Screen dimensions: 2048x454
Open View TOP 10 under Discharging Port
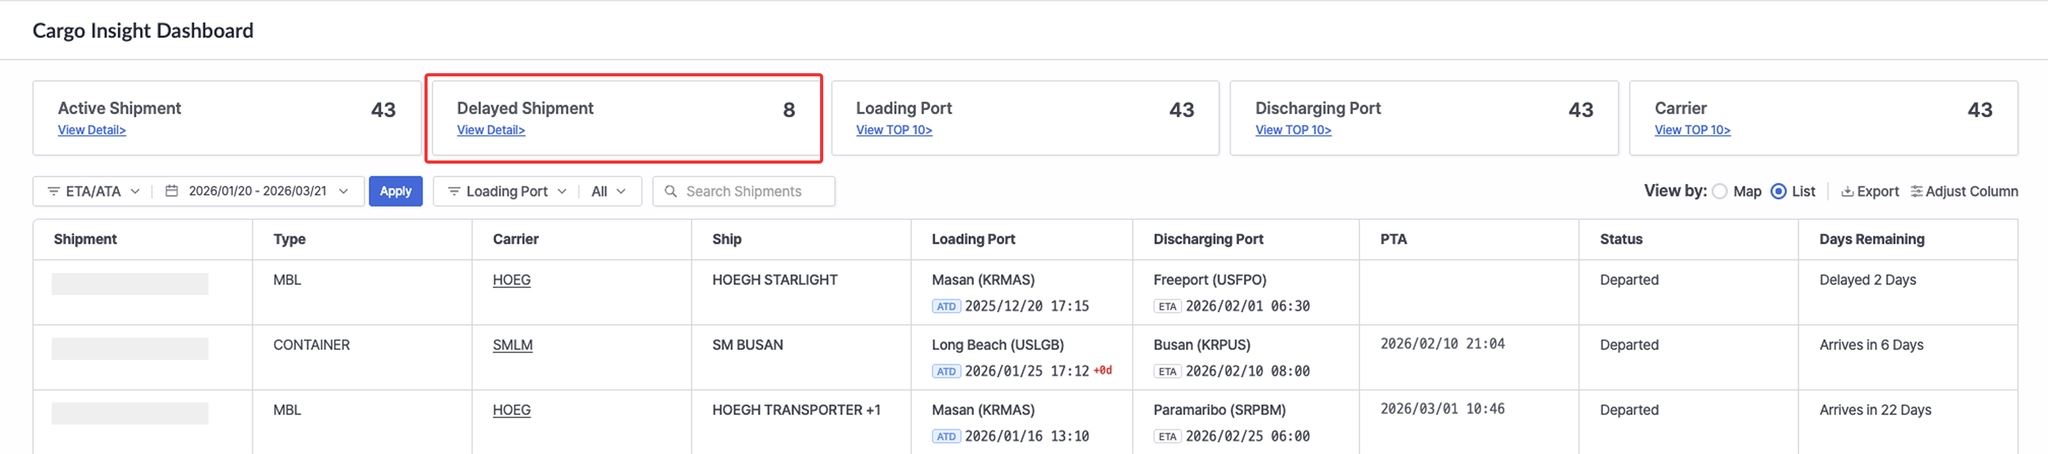tap(1293, 130)
